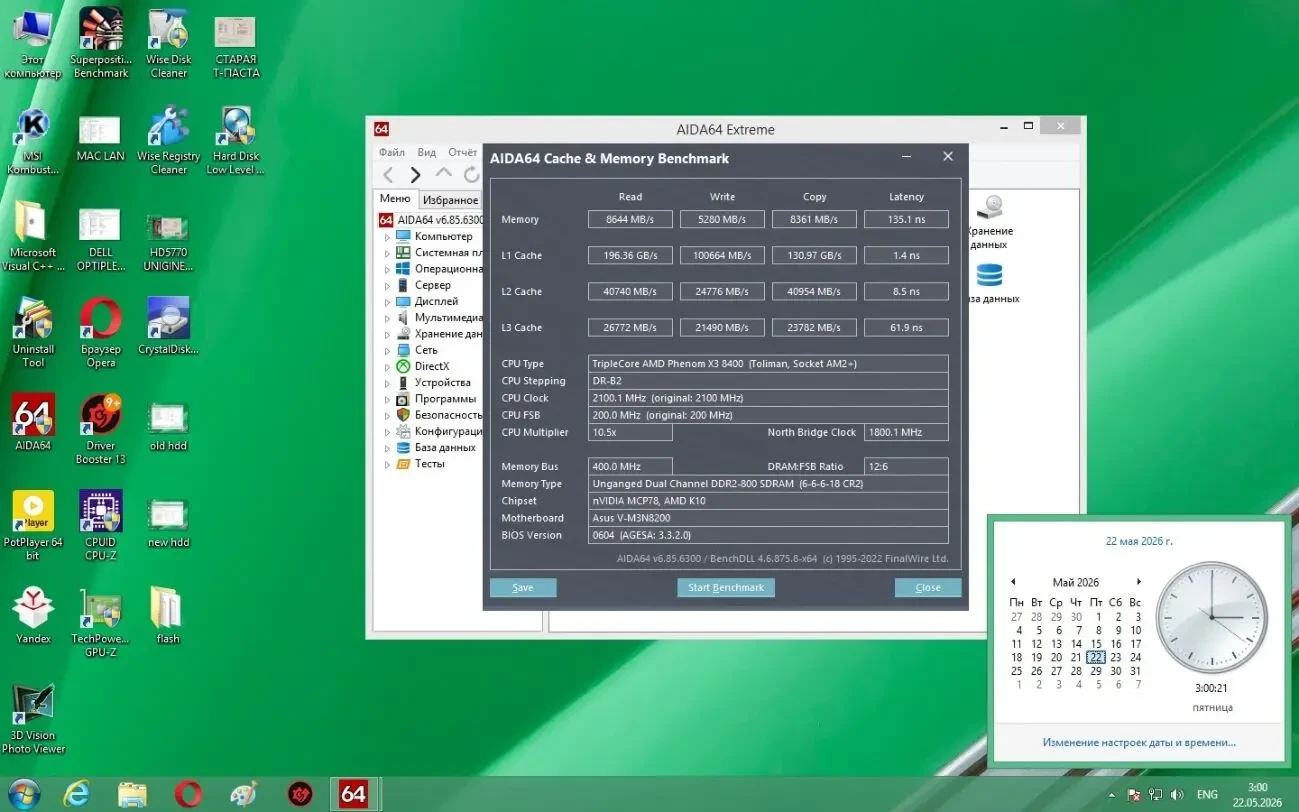Viewport: 1299px width, 812px height.
Task: Click the benchmark Close button
Action: click(x=928, y=588)
